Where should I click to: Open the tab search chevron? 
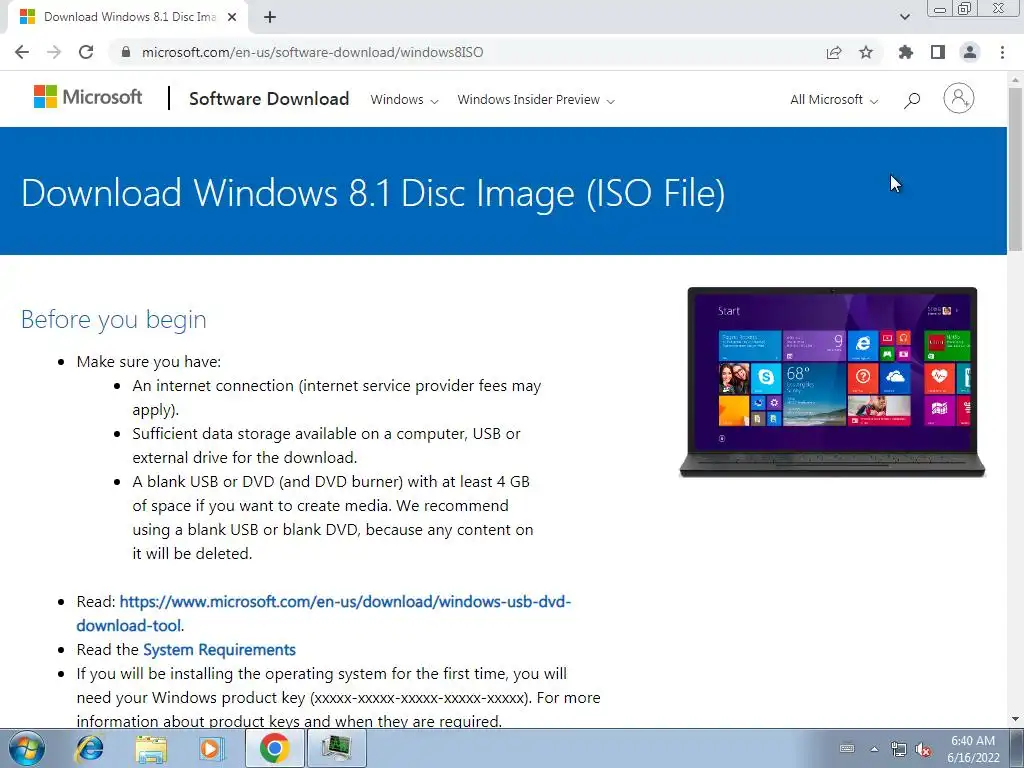point(904,17)
